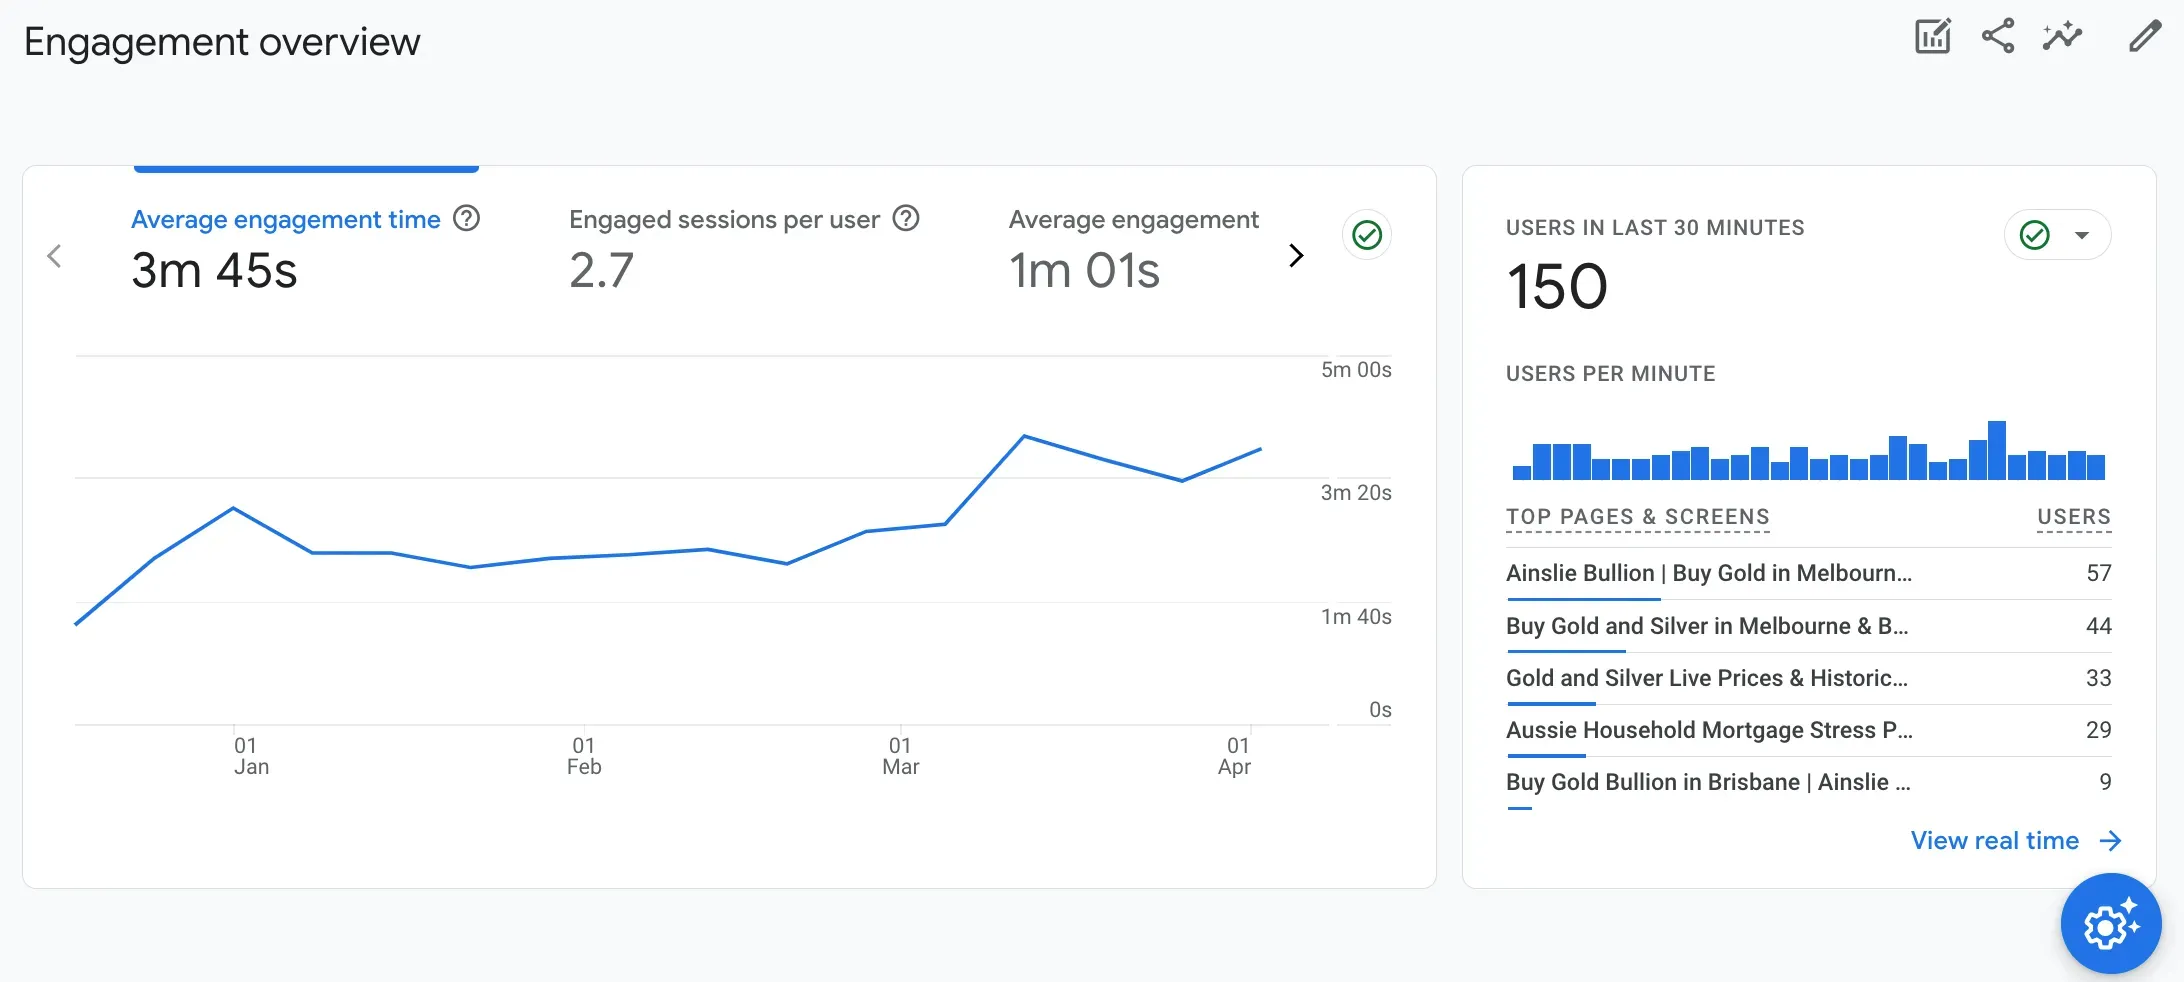Open the Insights sparkline icon
Viewport: 2184px width, 982px height.
pyautogui.click(x=2063, y=37)
